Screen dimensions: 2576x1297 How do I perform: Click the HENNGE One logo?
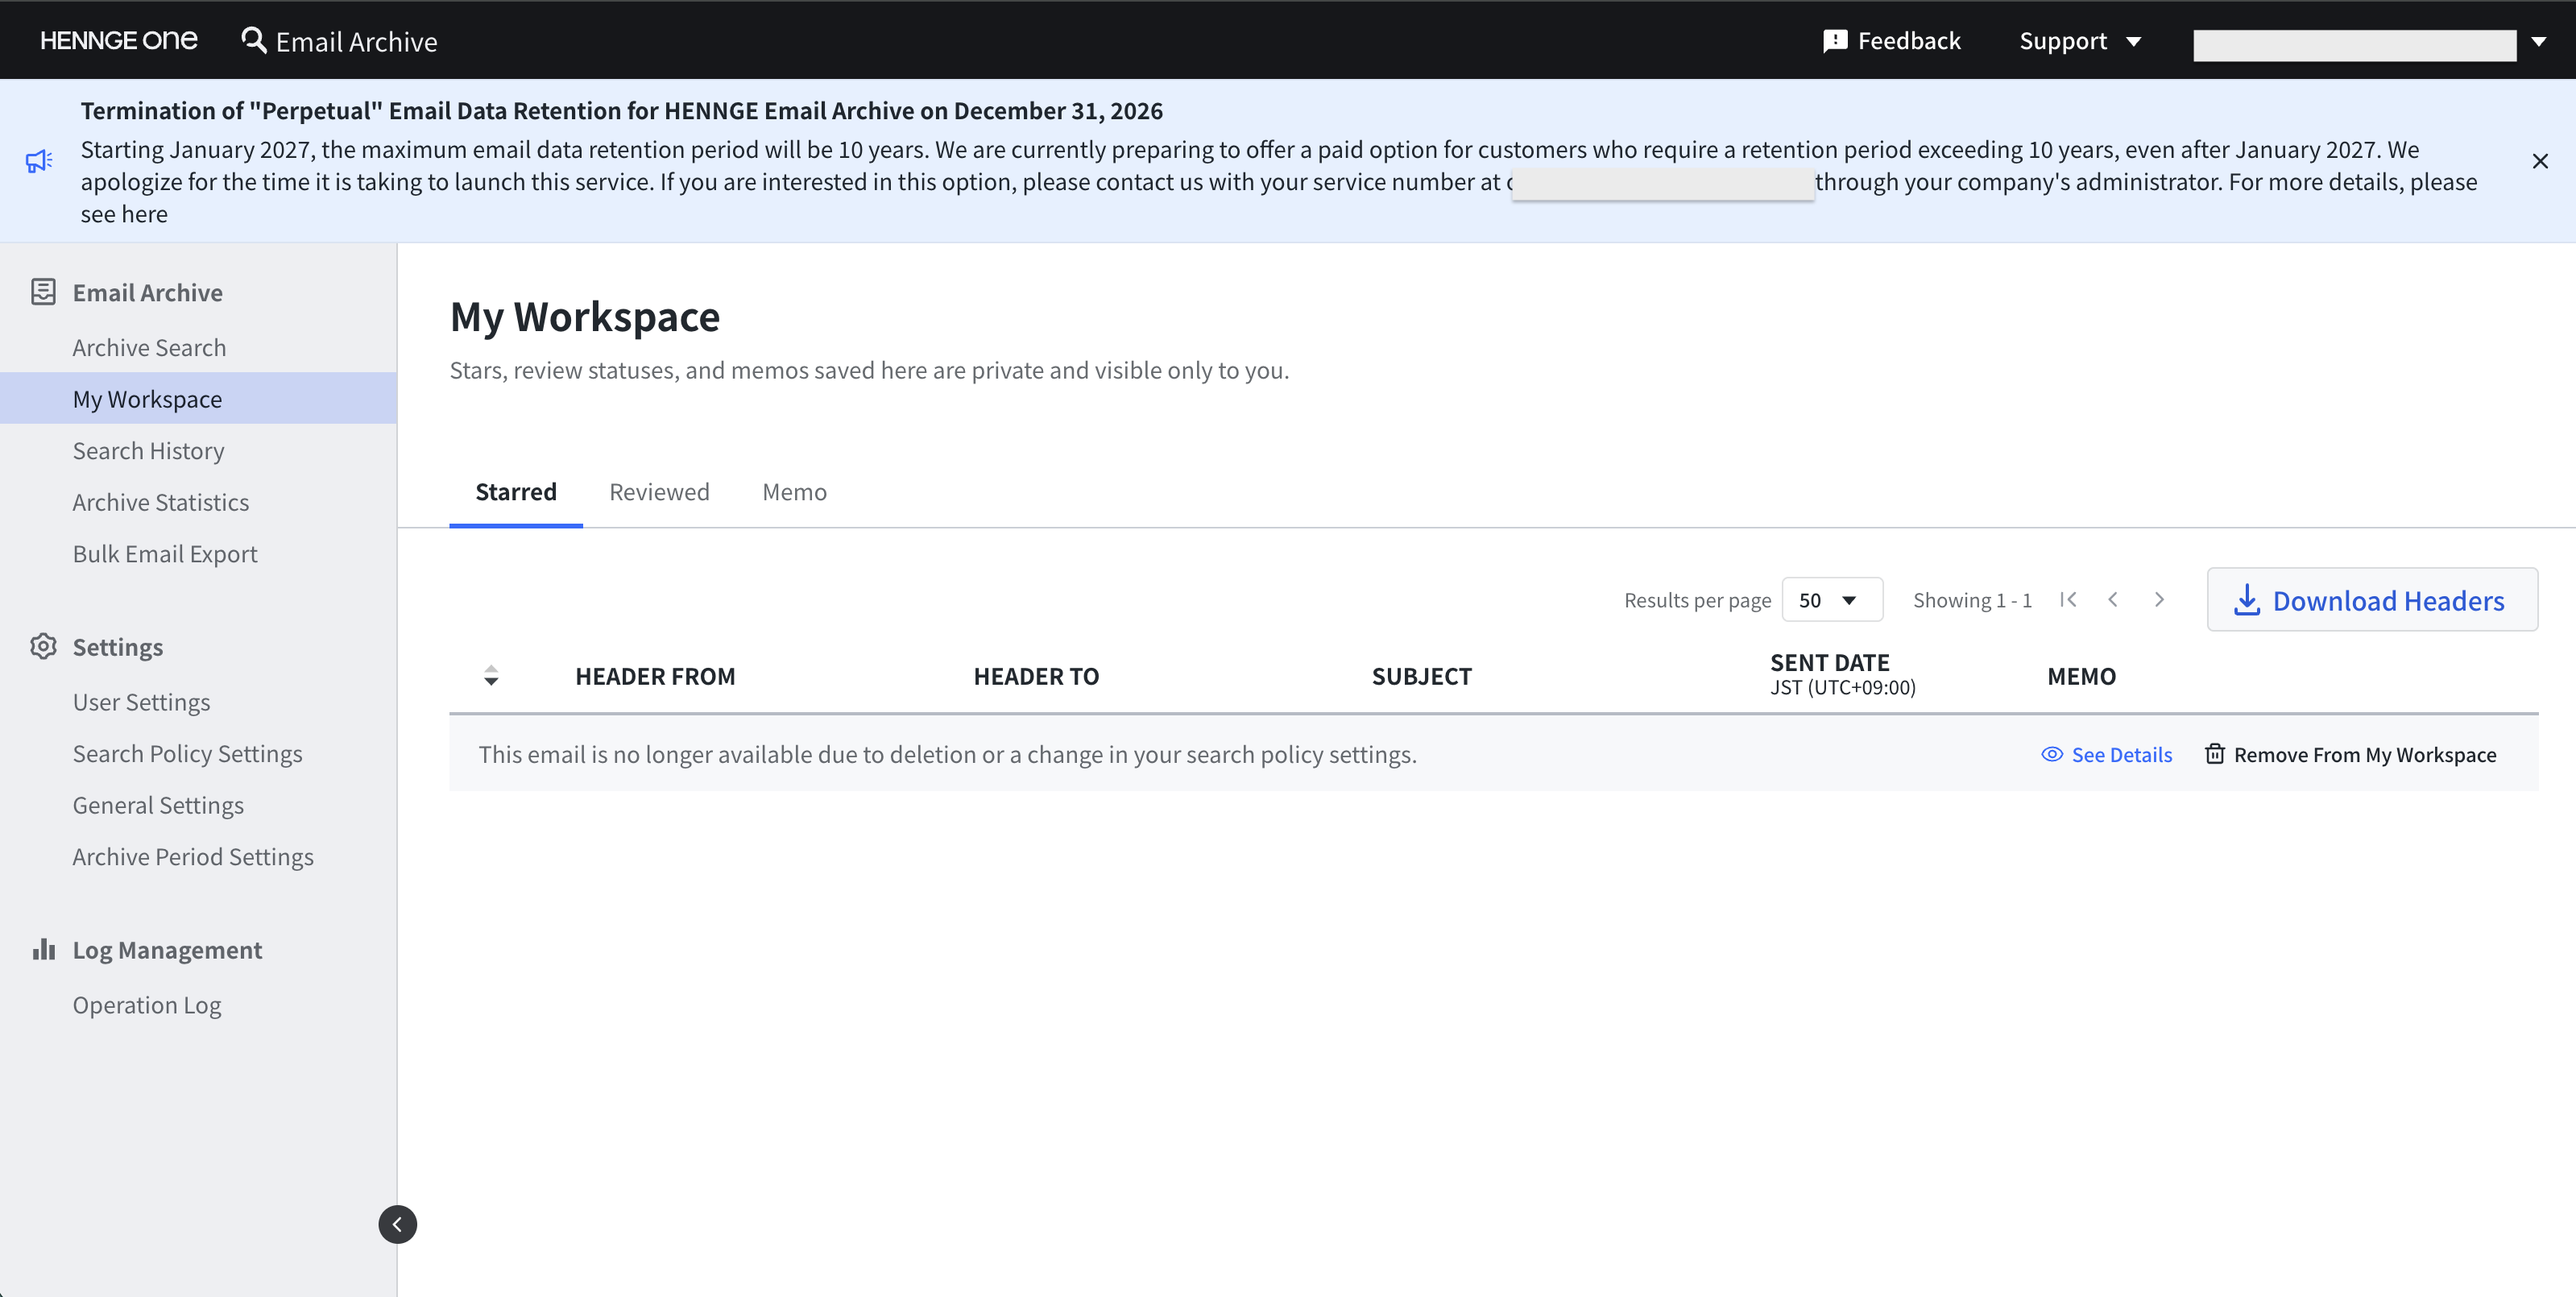click(119, 40)
